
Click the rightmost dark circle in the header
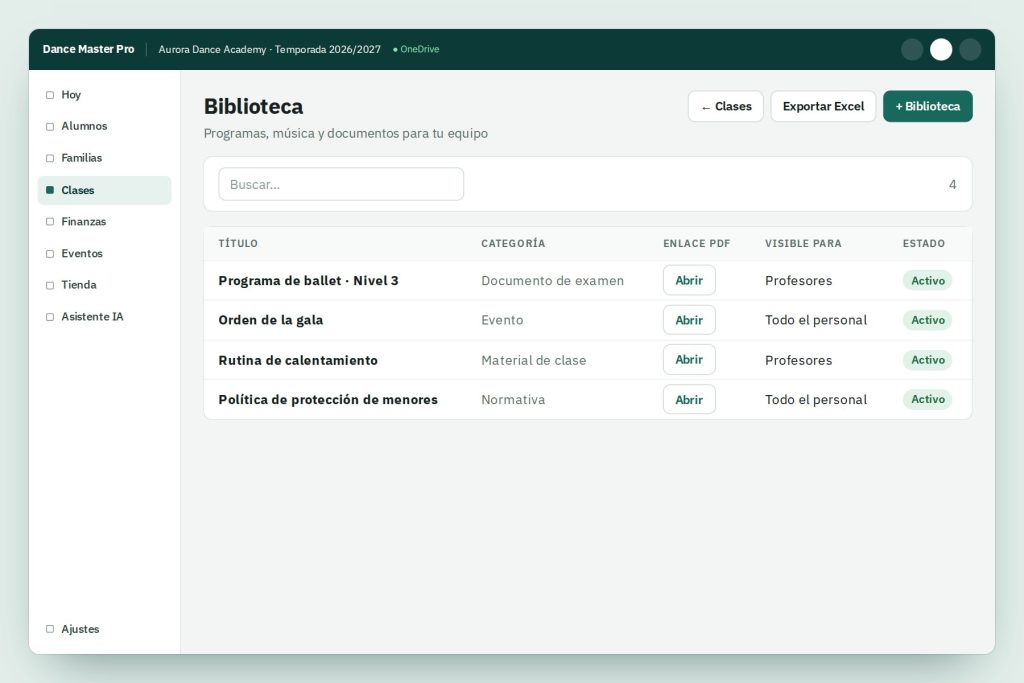tap(970, 50)
